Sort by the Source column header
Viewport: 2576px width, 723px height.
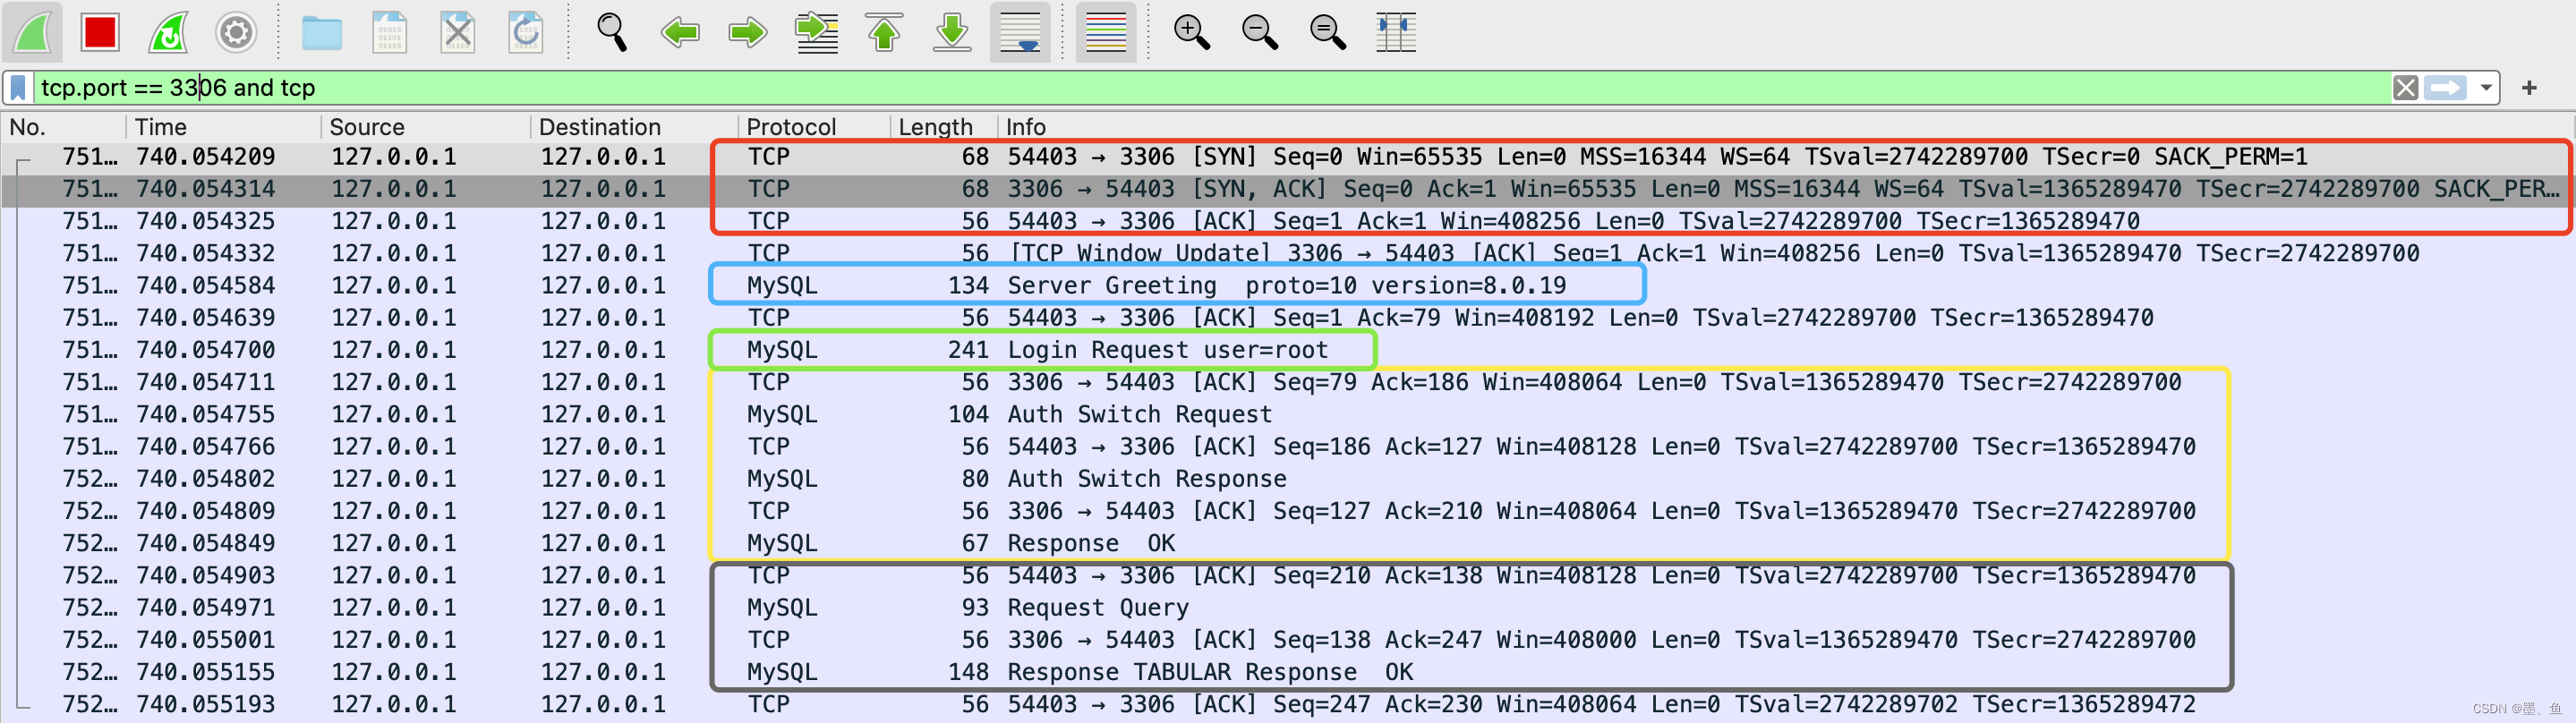pyautogui.click(x=426, y=127)
